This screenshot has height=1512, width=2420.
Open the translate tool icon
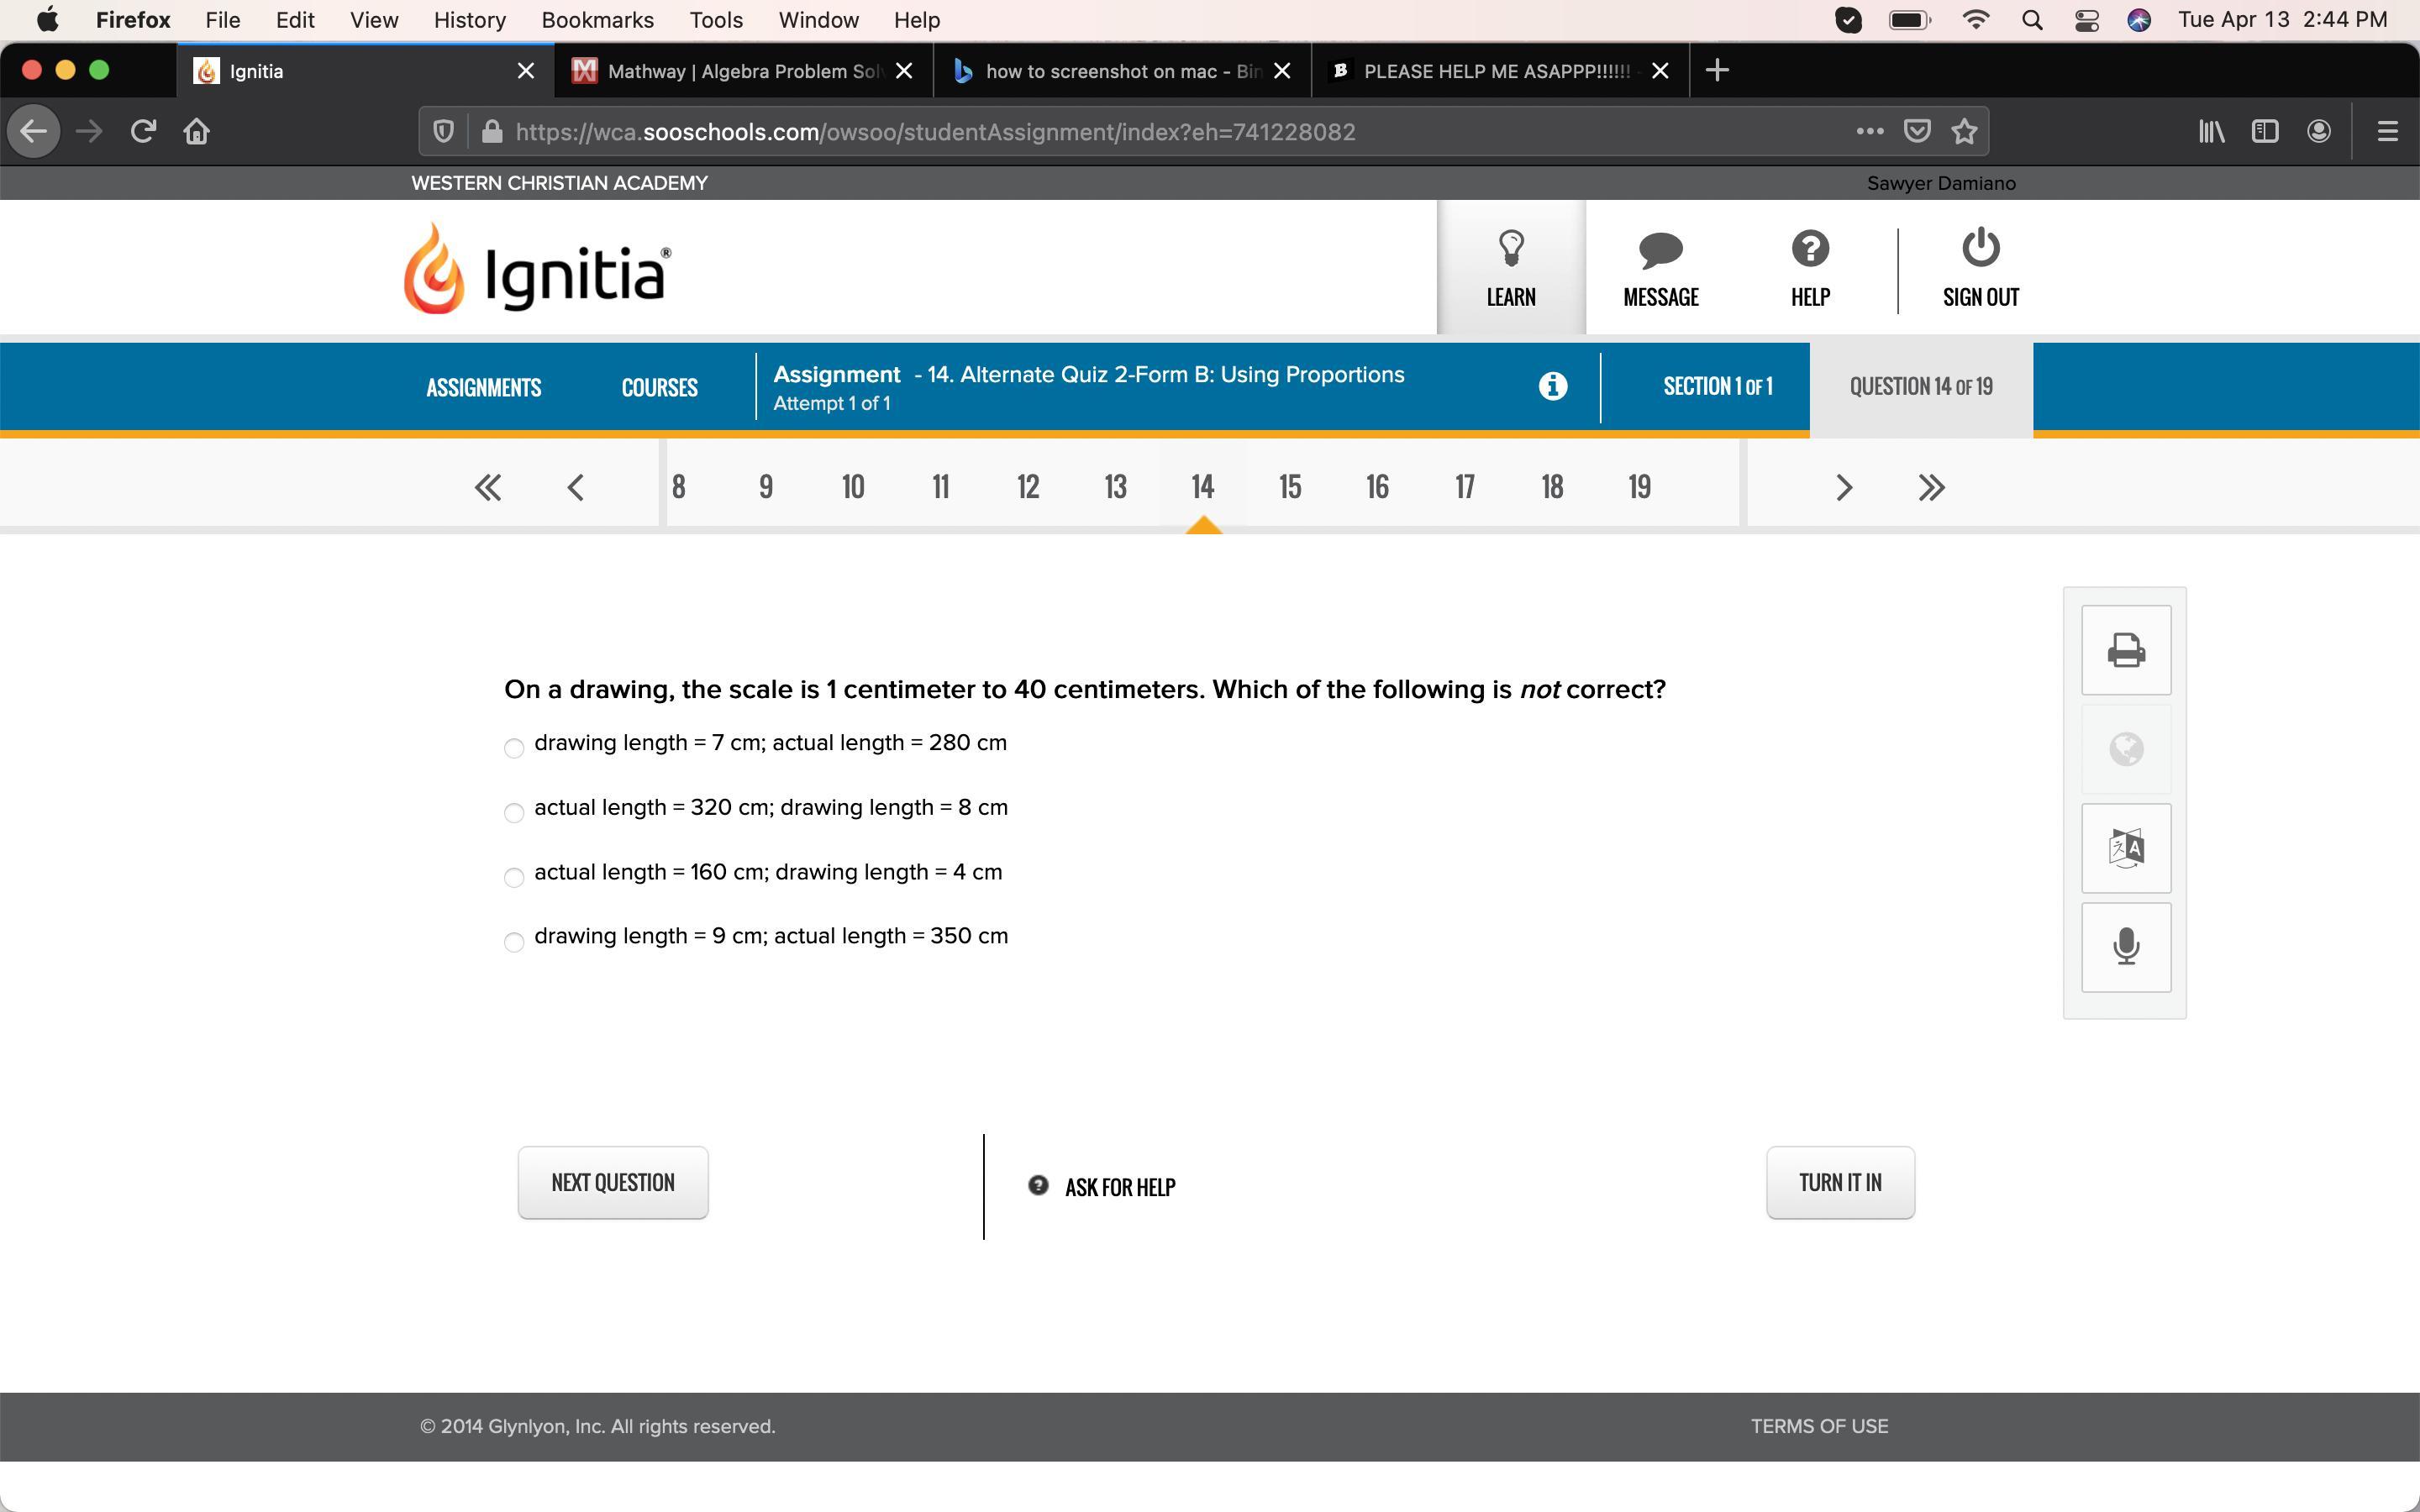click(x=2125, y=848)
